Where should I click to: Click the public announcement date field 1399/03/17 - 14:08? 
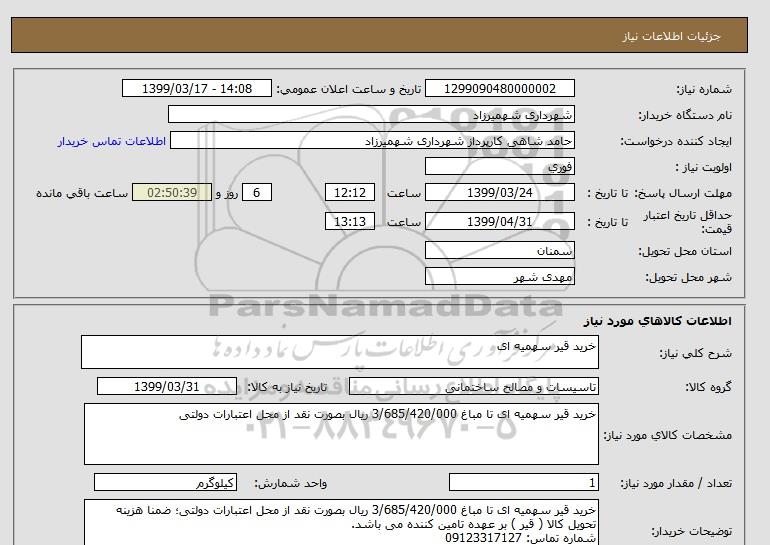[196, 88]
